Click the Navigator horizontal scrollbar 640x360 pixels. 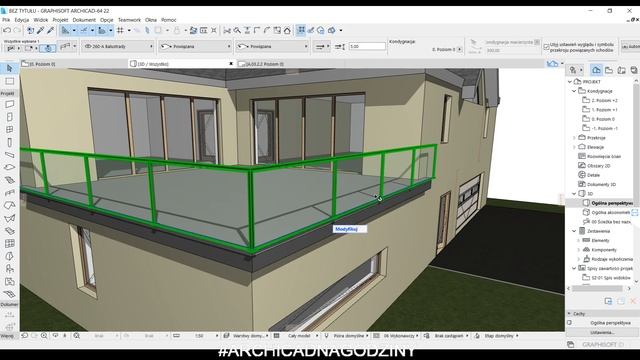[598, 289]
